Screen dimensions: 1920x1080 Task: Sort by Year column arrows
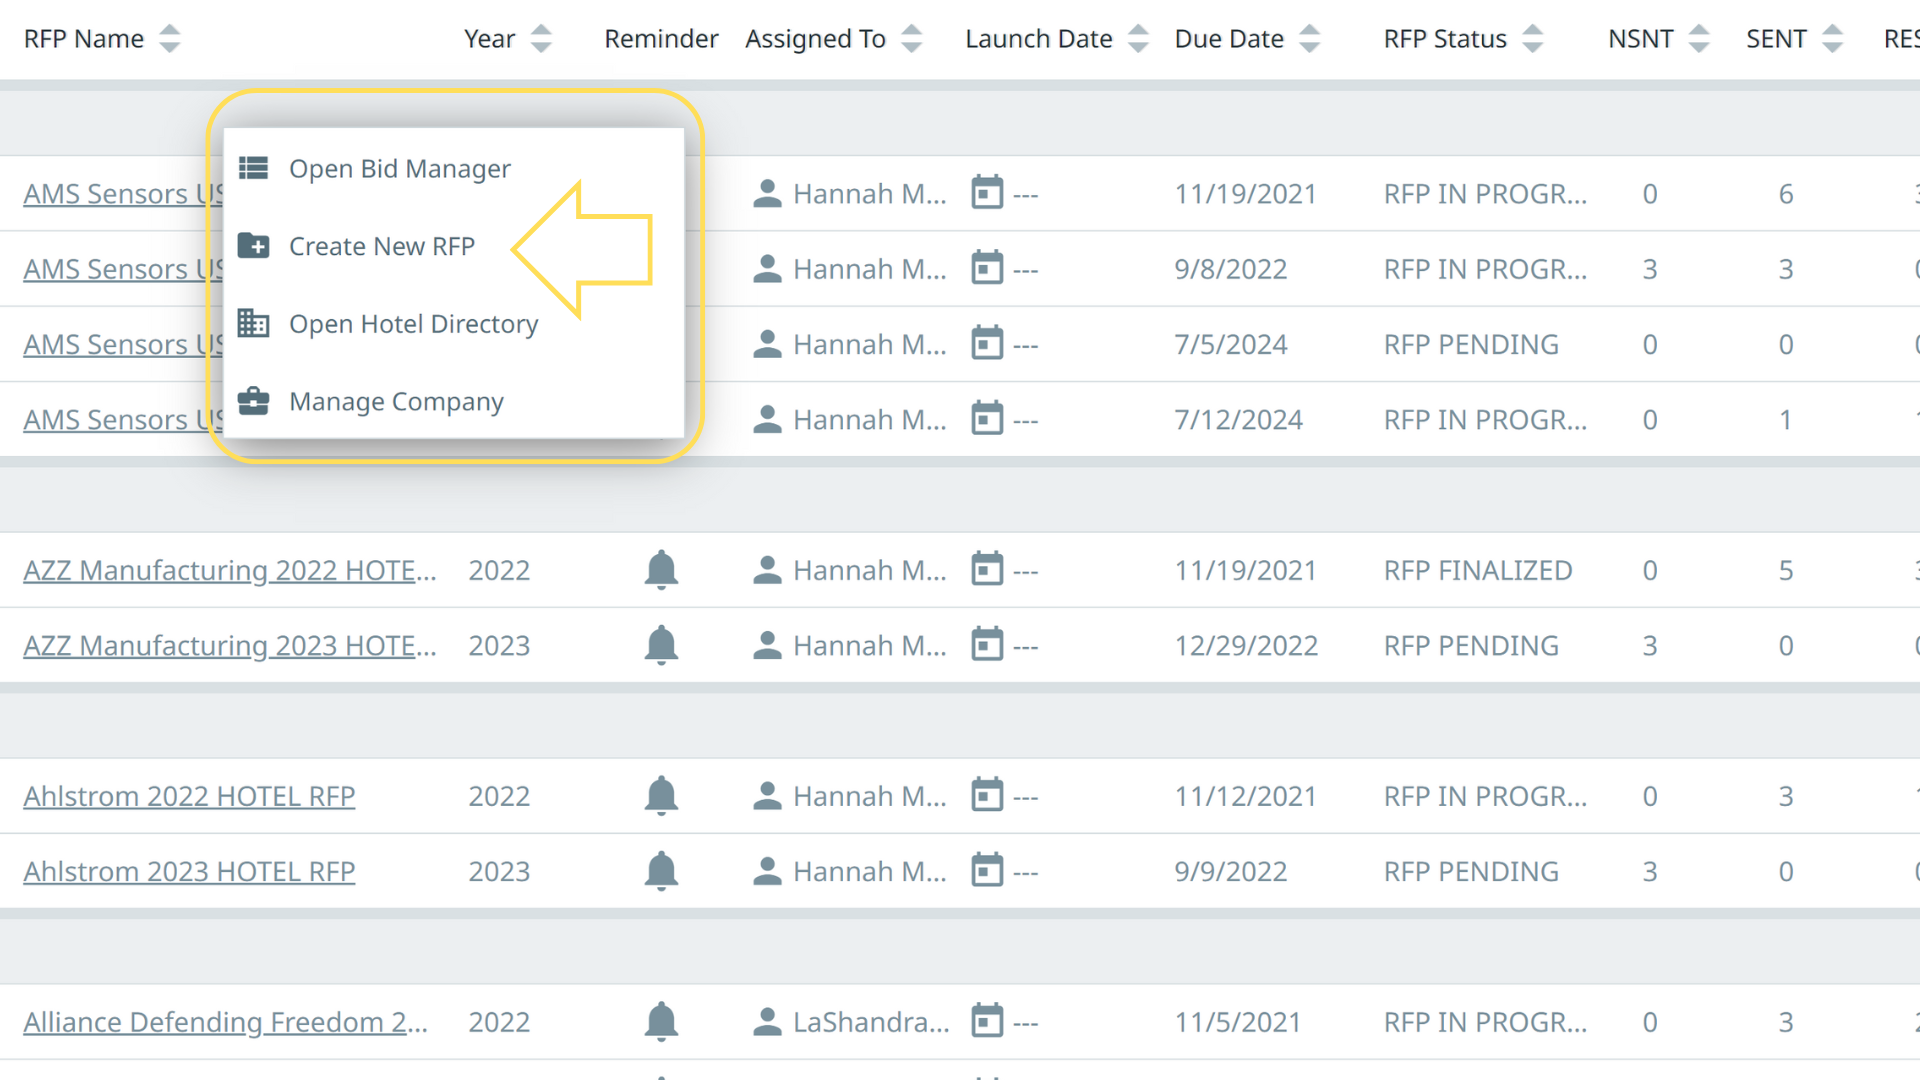(541, 39)
